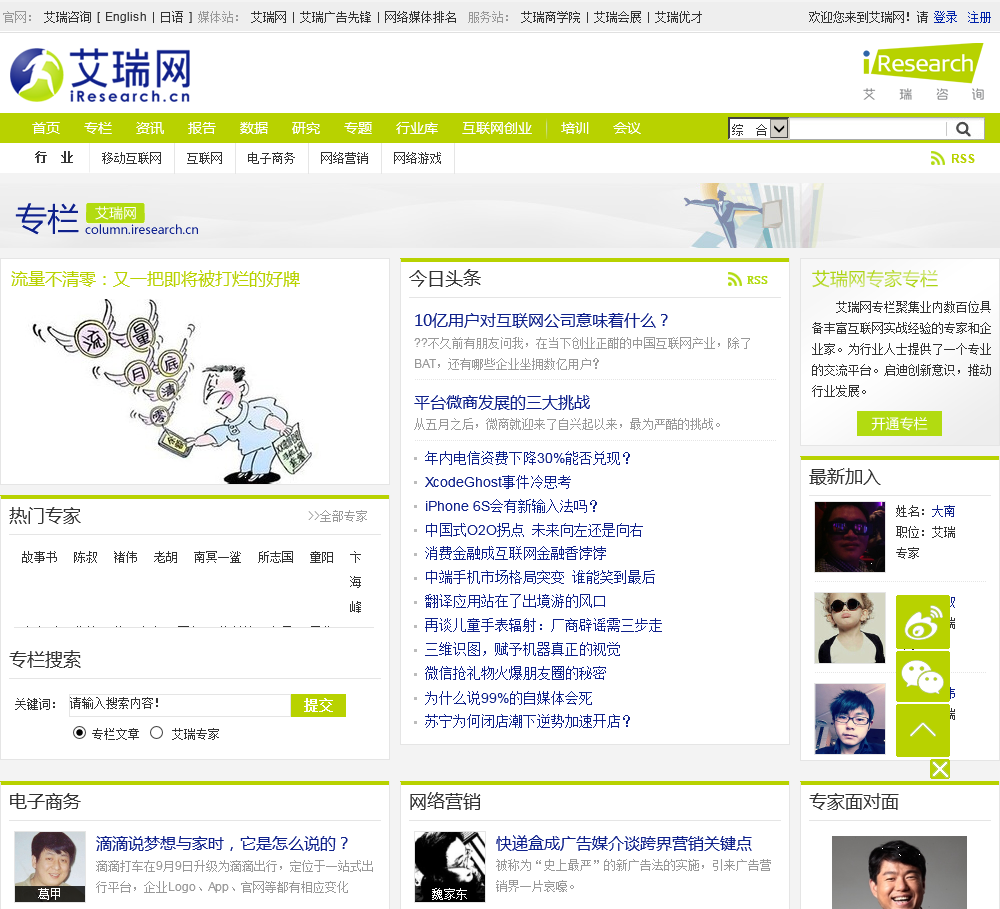The width and height of the screenshot is (1000, 909).
Task: Click the 开通专栏 button
Action: tap(899, 424)
